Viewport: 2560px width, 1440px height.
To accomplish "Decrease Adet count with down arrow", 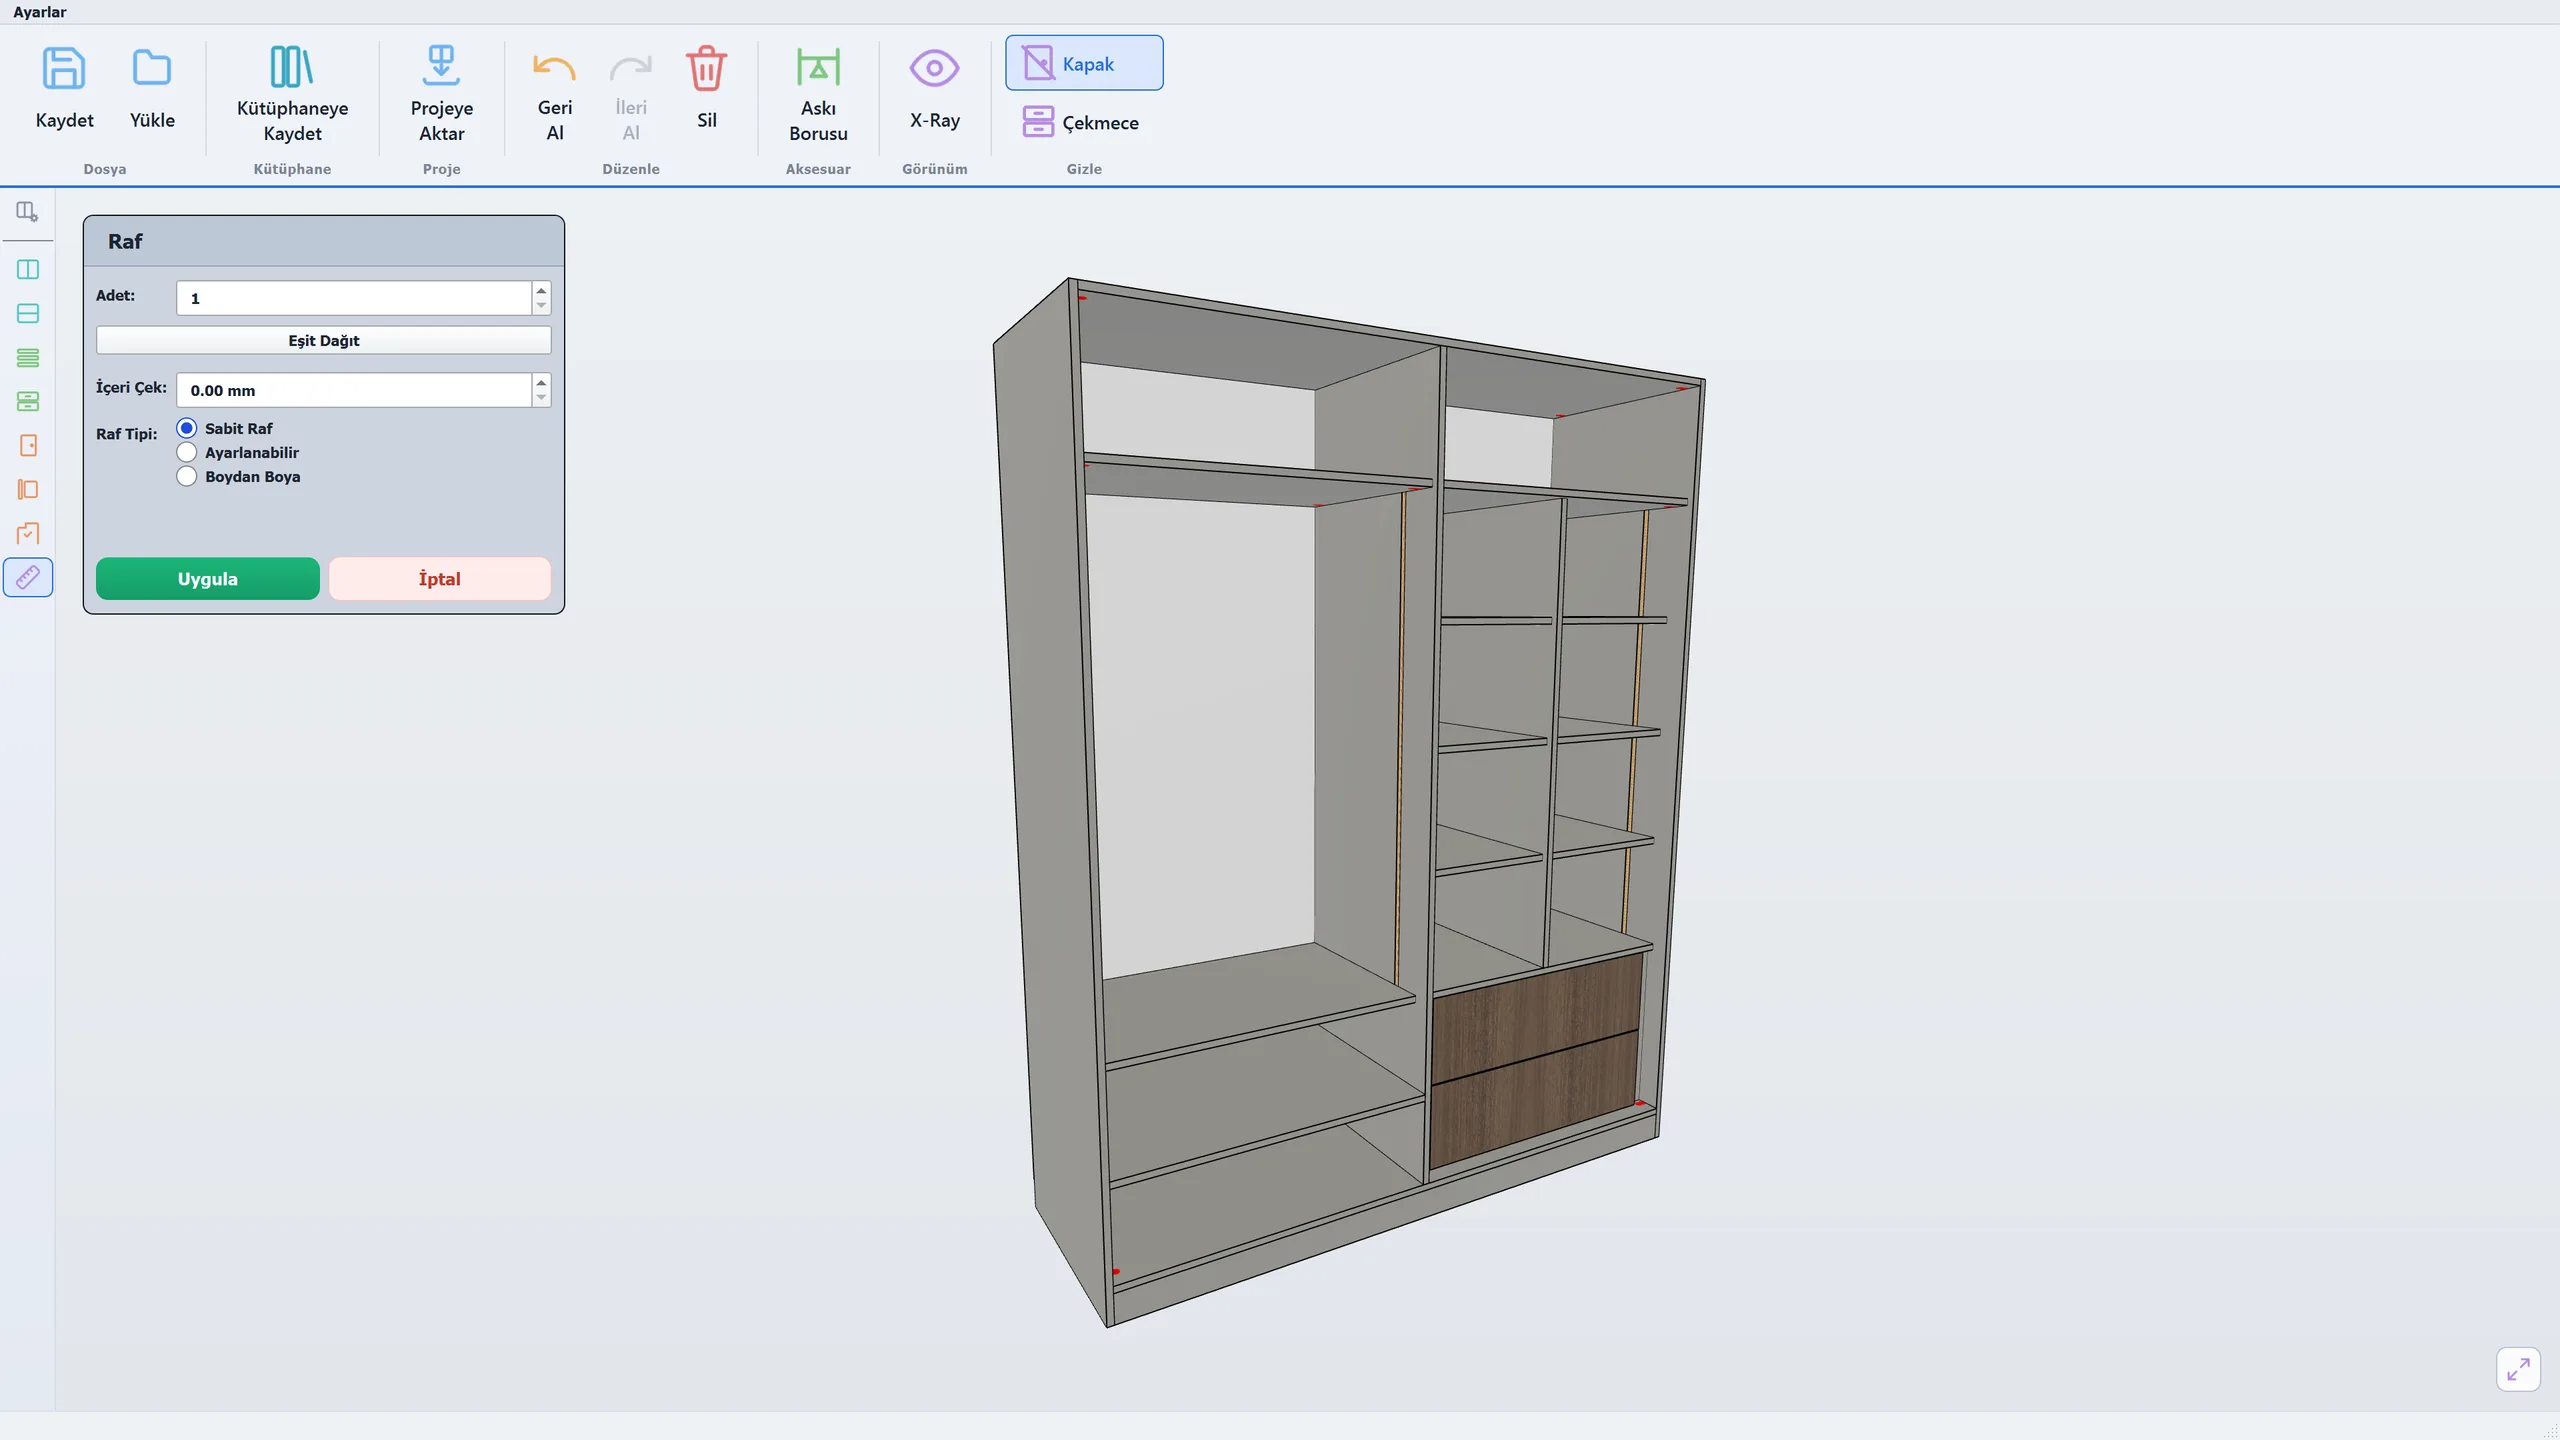I will tap(541, 305).
